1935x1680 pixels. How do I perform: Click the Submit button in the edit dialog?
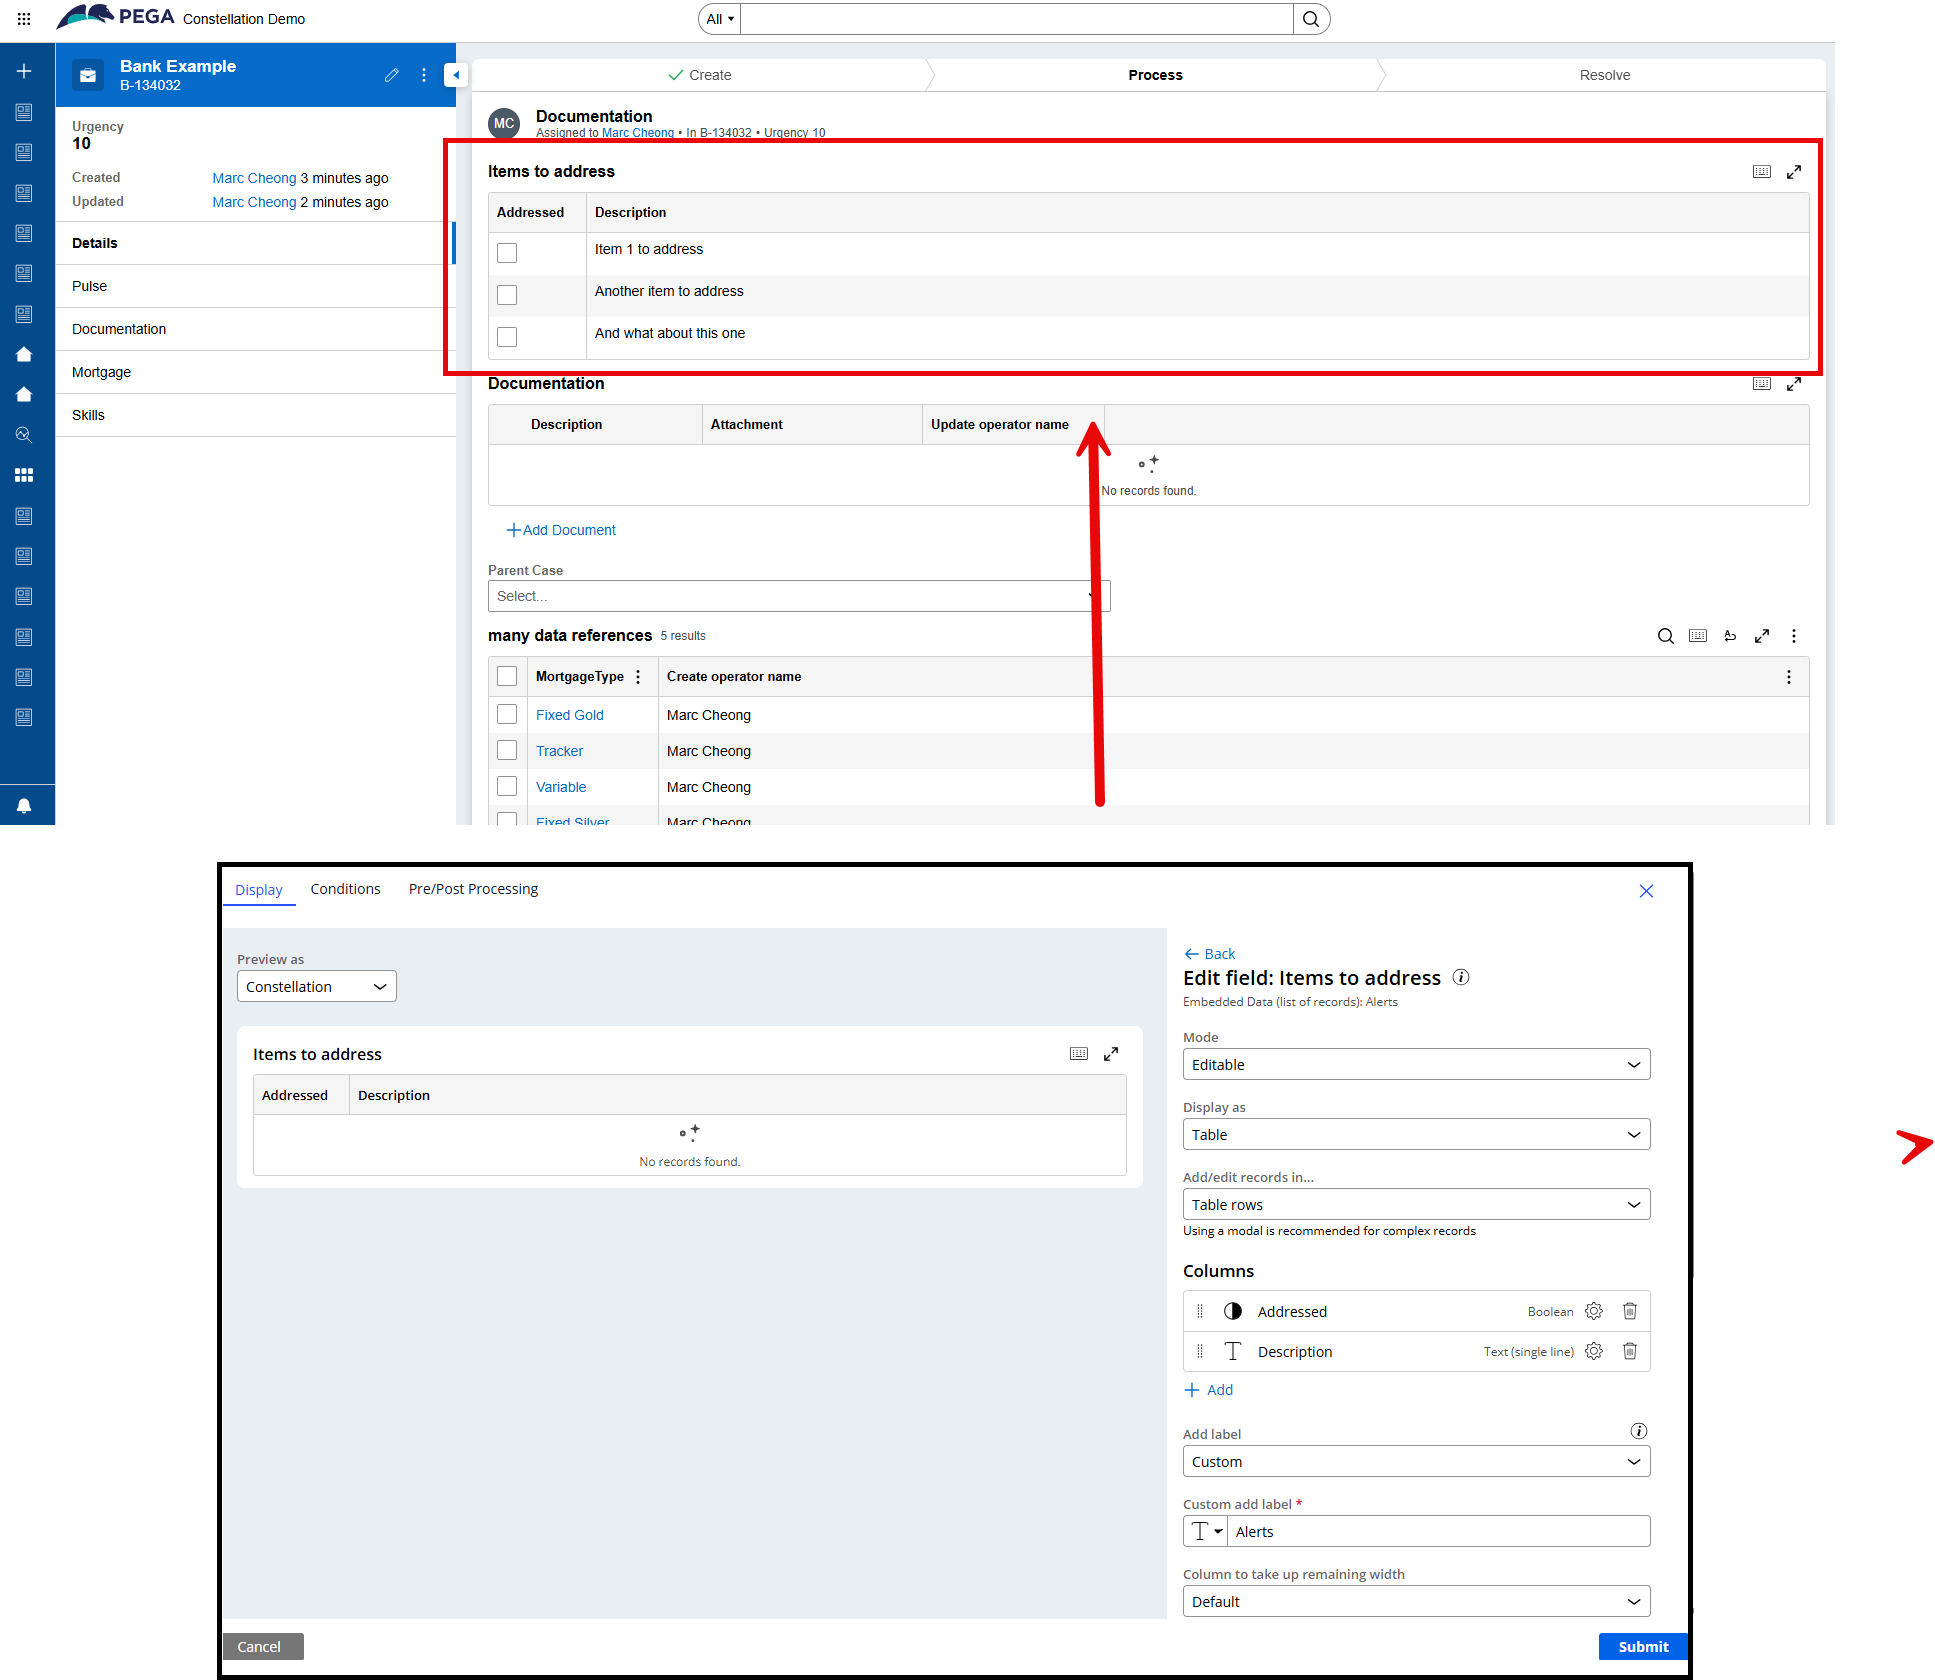point(1643,1646)
